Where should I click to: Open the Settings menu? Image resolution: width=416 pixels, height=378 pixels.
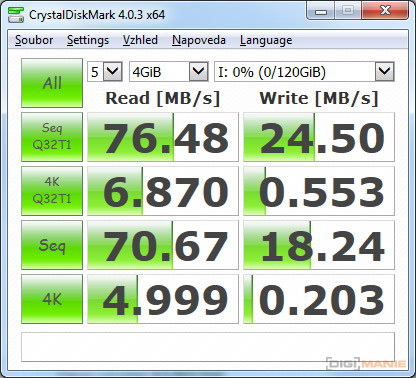point(88,40)
